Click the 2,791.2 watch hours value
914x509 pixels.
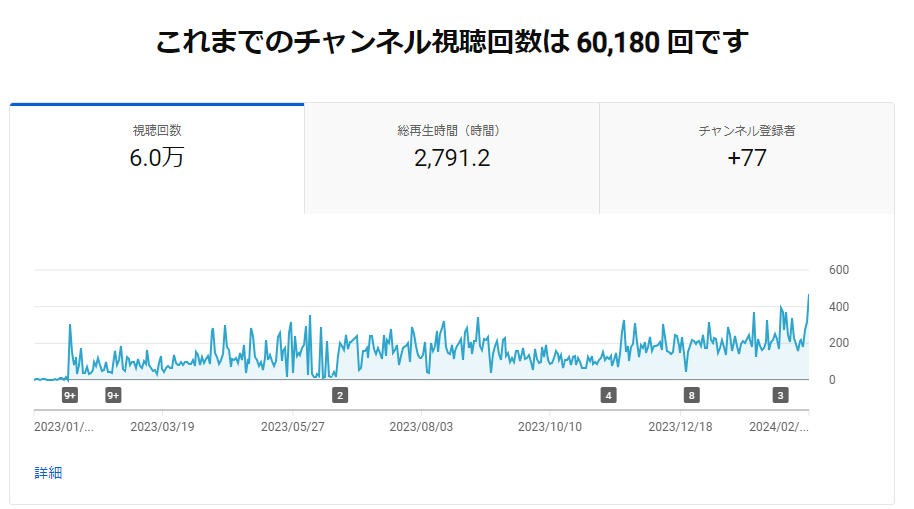452,158
